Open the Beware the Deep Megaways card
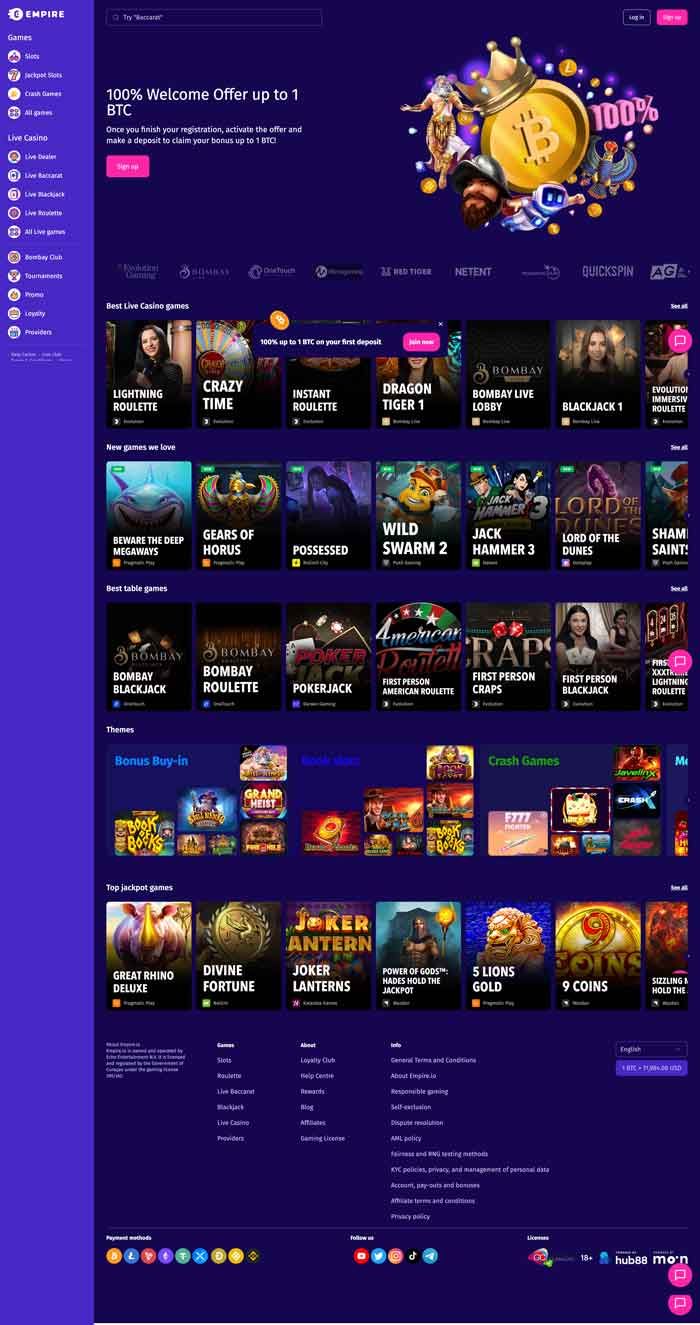This screenshot has width=700, height=1325. click(x=149, y=515)
